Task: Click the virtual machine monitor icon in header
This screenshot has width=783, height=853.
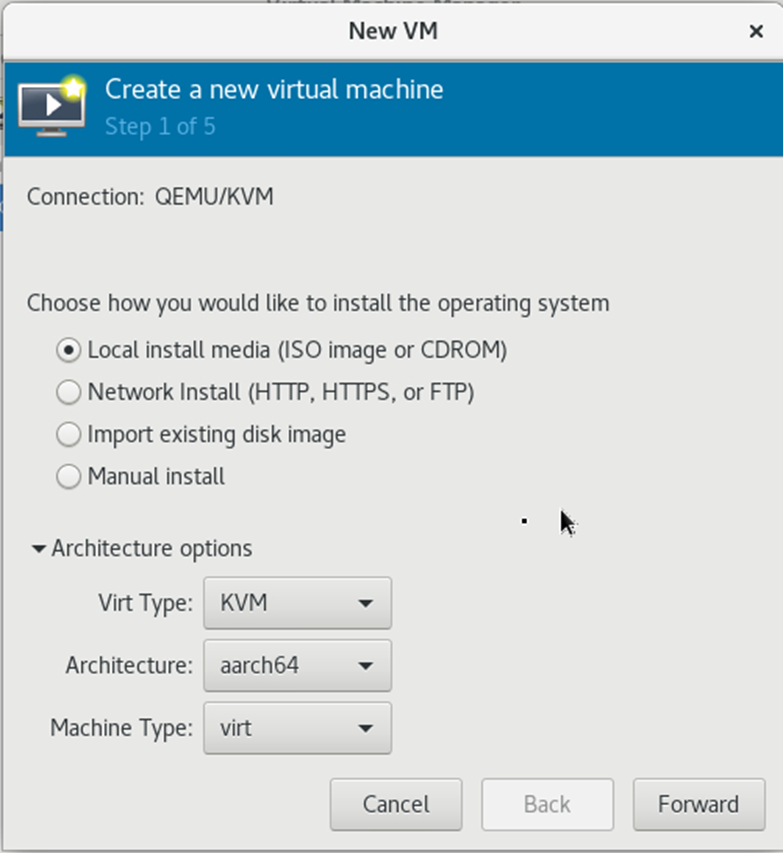Action: pos(52,107)
